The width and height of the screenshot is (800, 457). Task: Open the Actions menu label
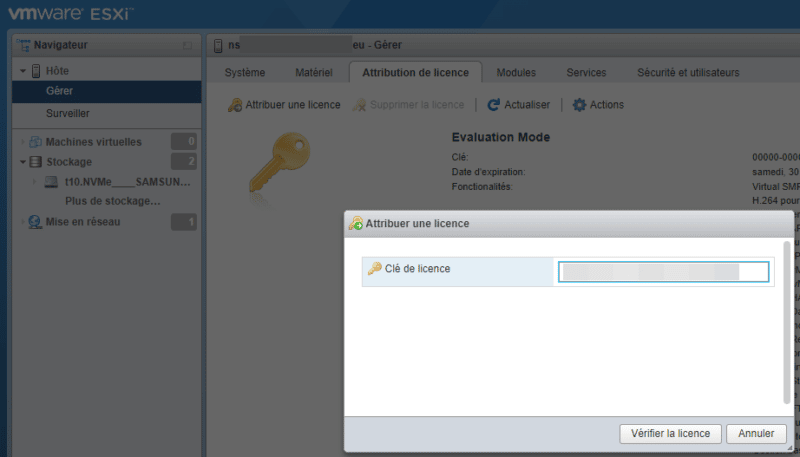click(607, 105)
